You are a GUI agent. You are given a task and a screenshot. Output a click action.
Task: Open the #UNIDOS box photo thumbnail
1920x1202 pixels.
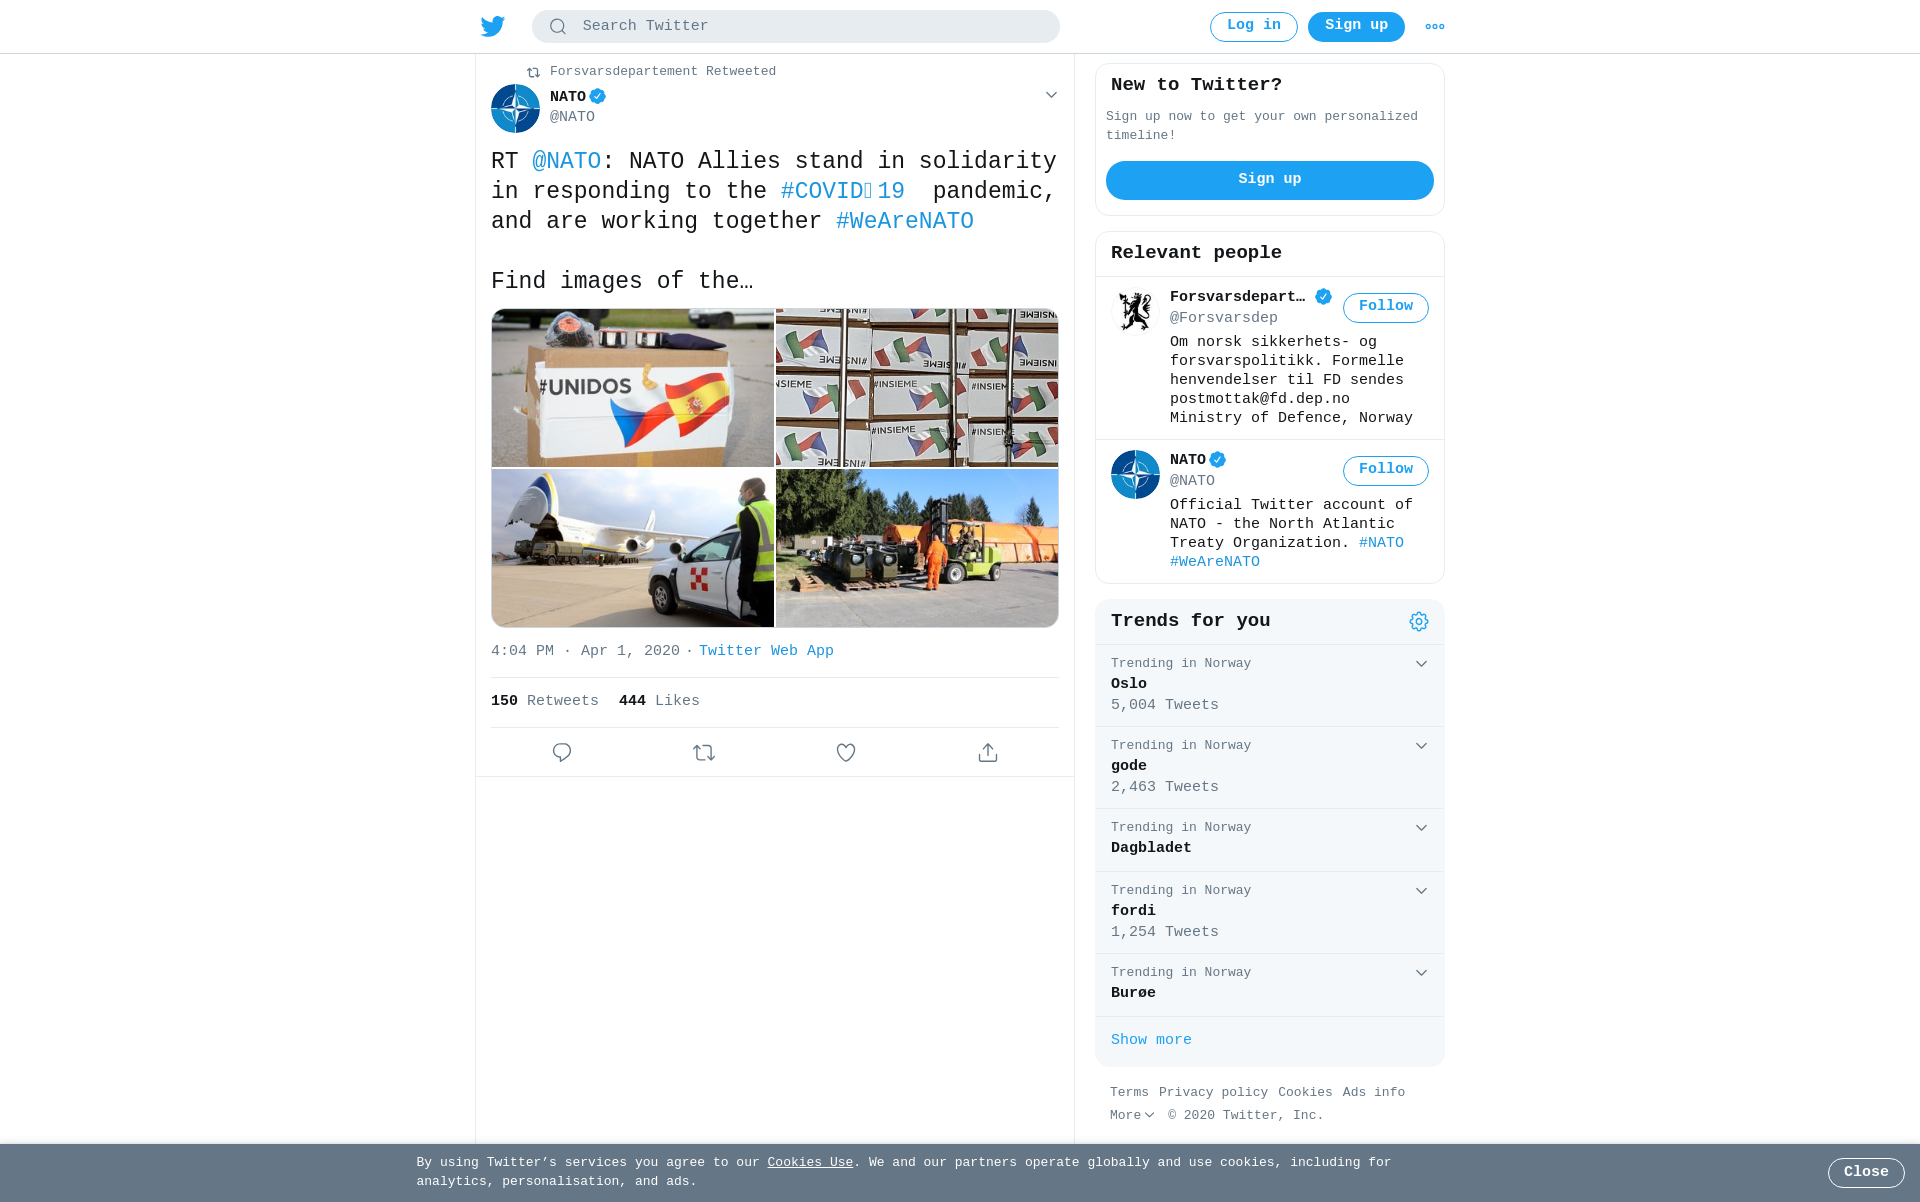(x=632, y=388)
